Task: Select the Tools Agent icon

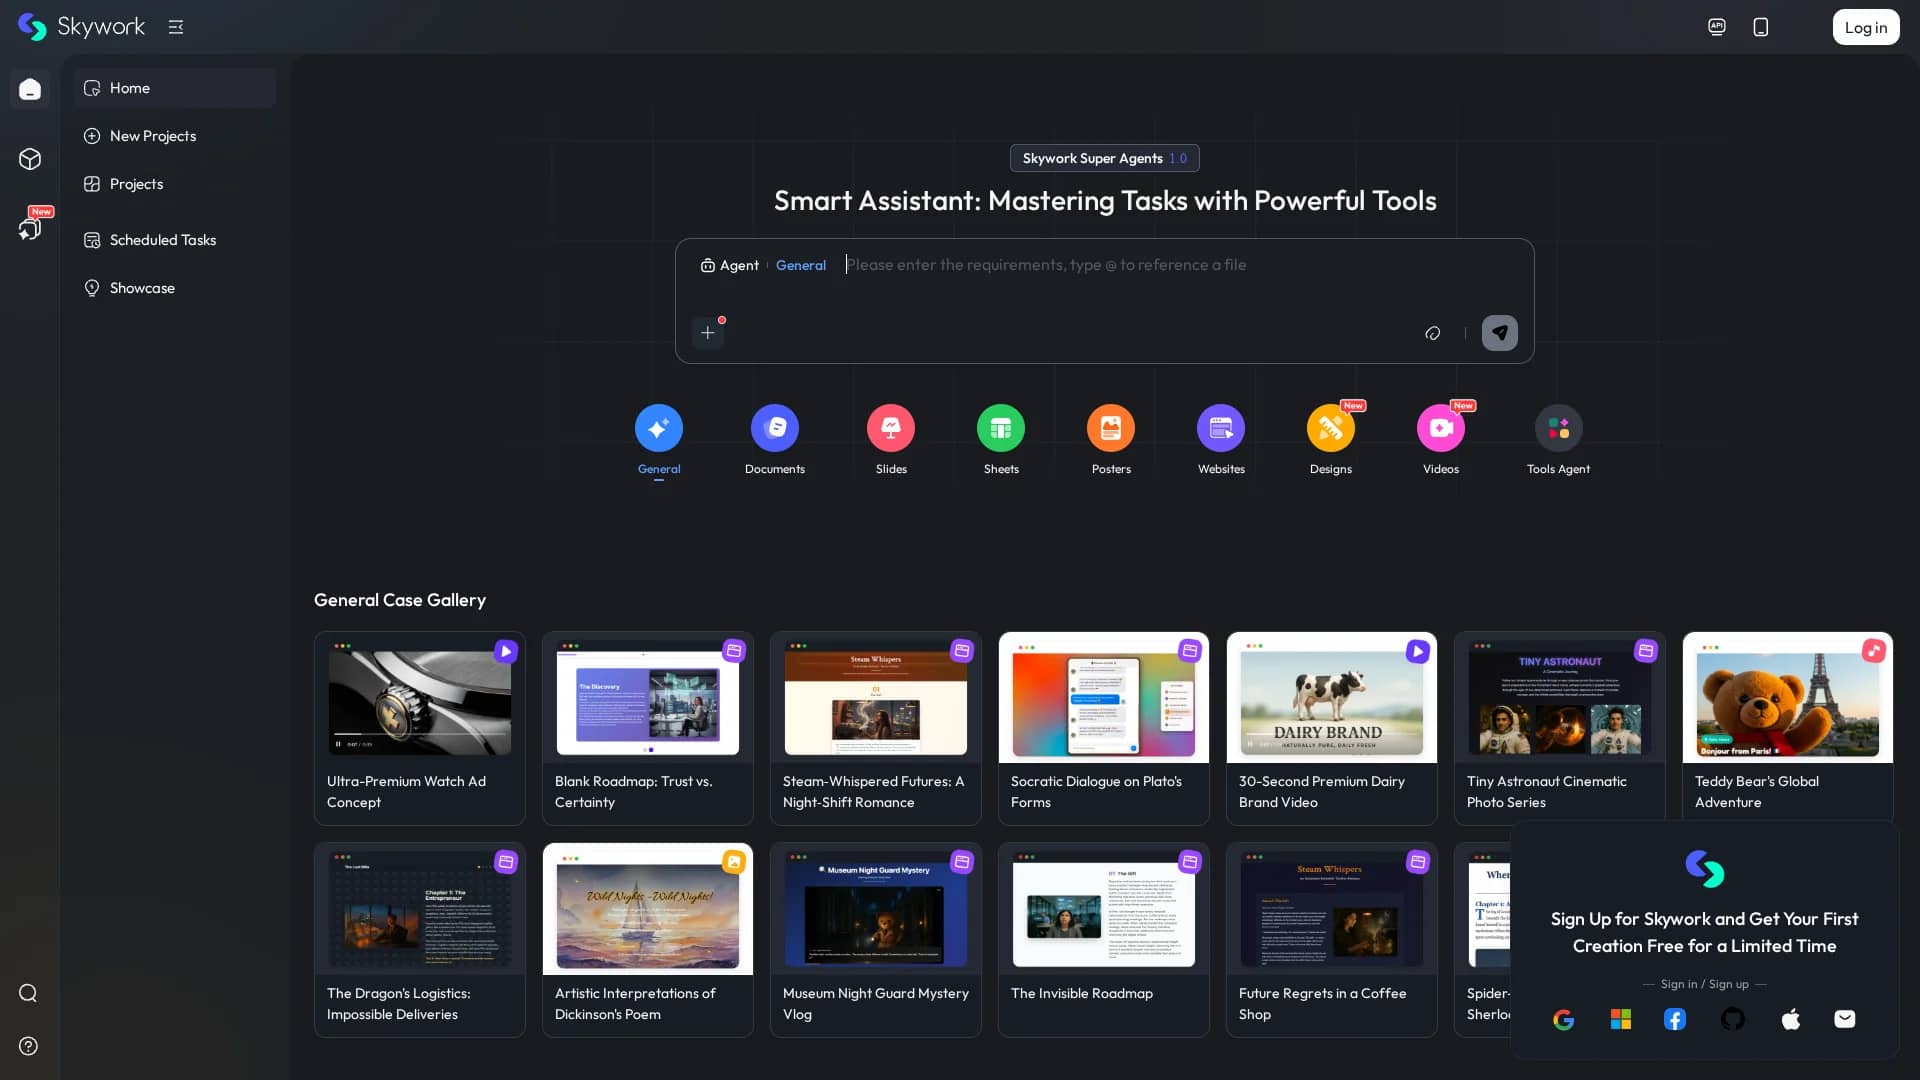Action: point(1559,428)
